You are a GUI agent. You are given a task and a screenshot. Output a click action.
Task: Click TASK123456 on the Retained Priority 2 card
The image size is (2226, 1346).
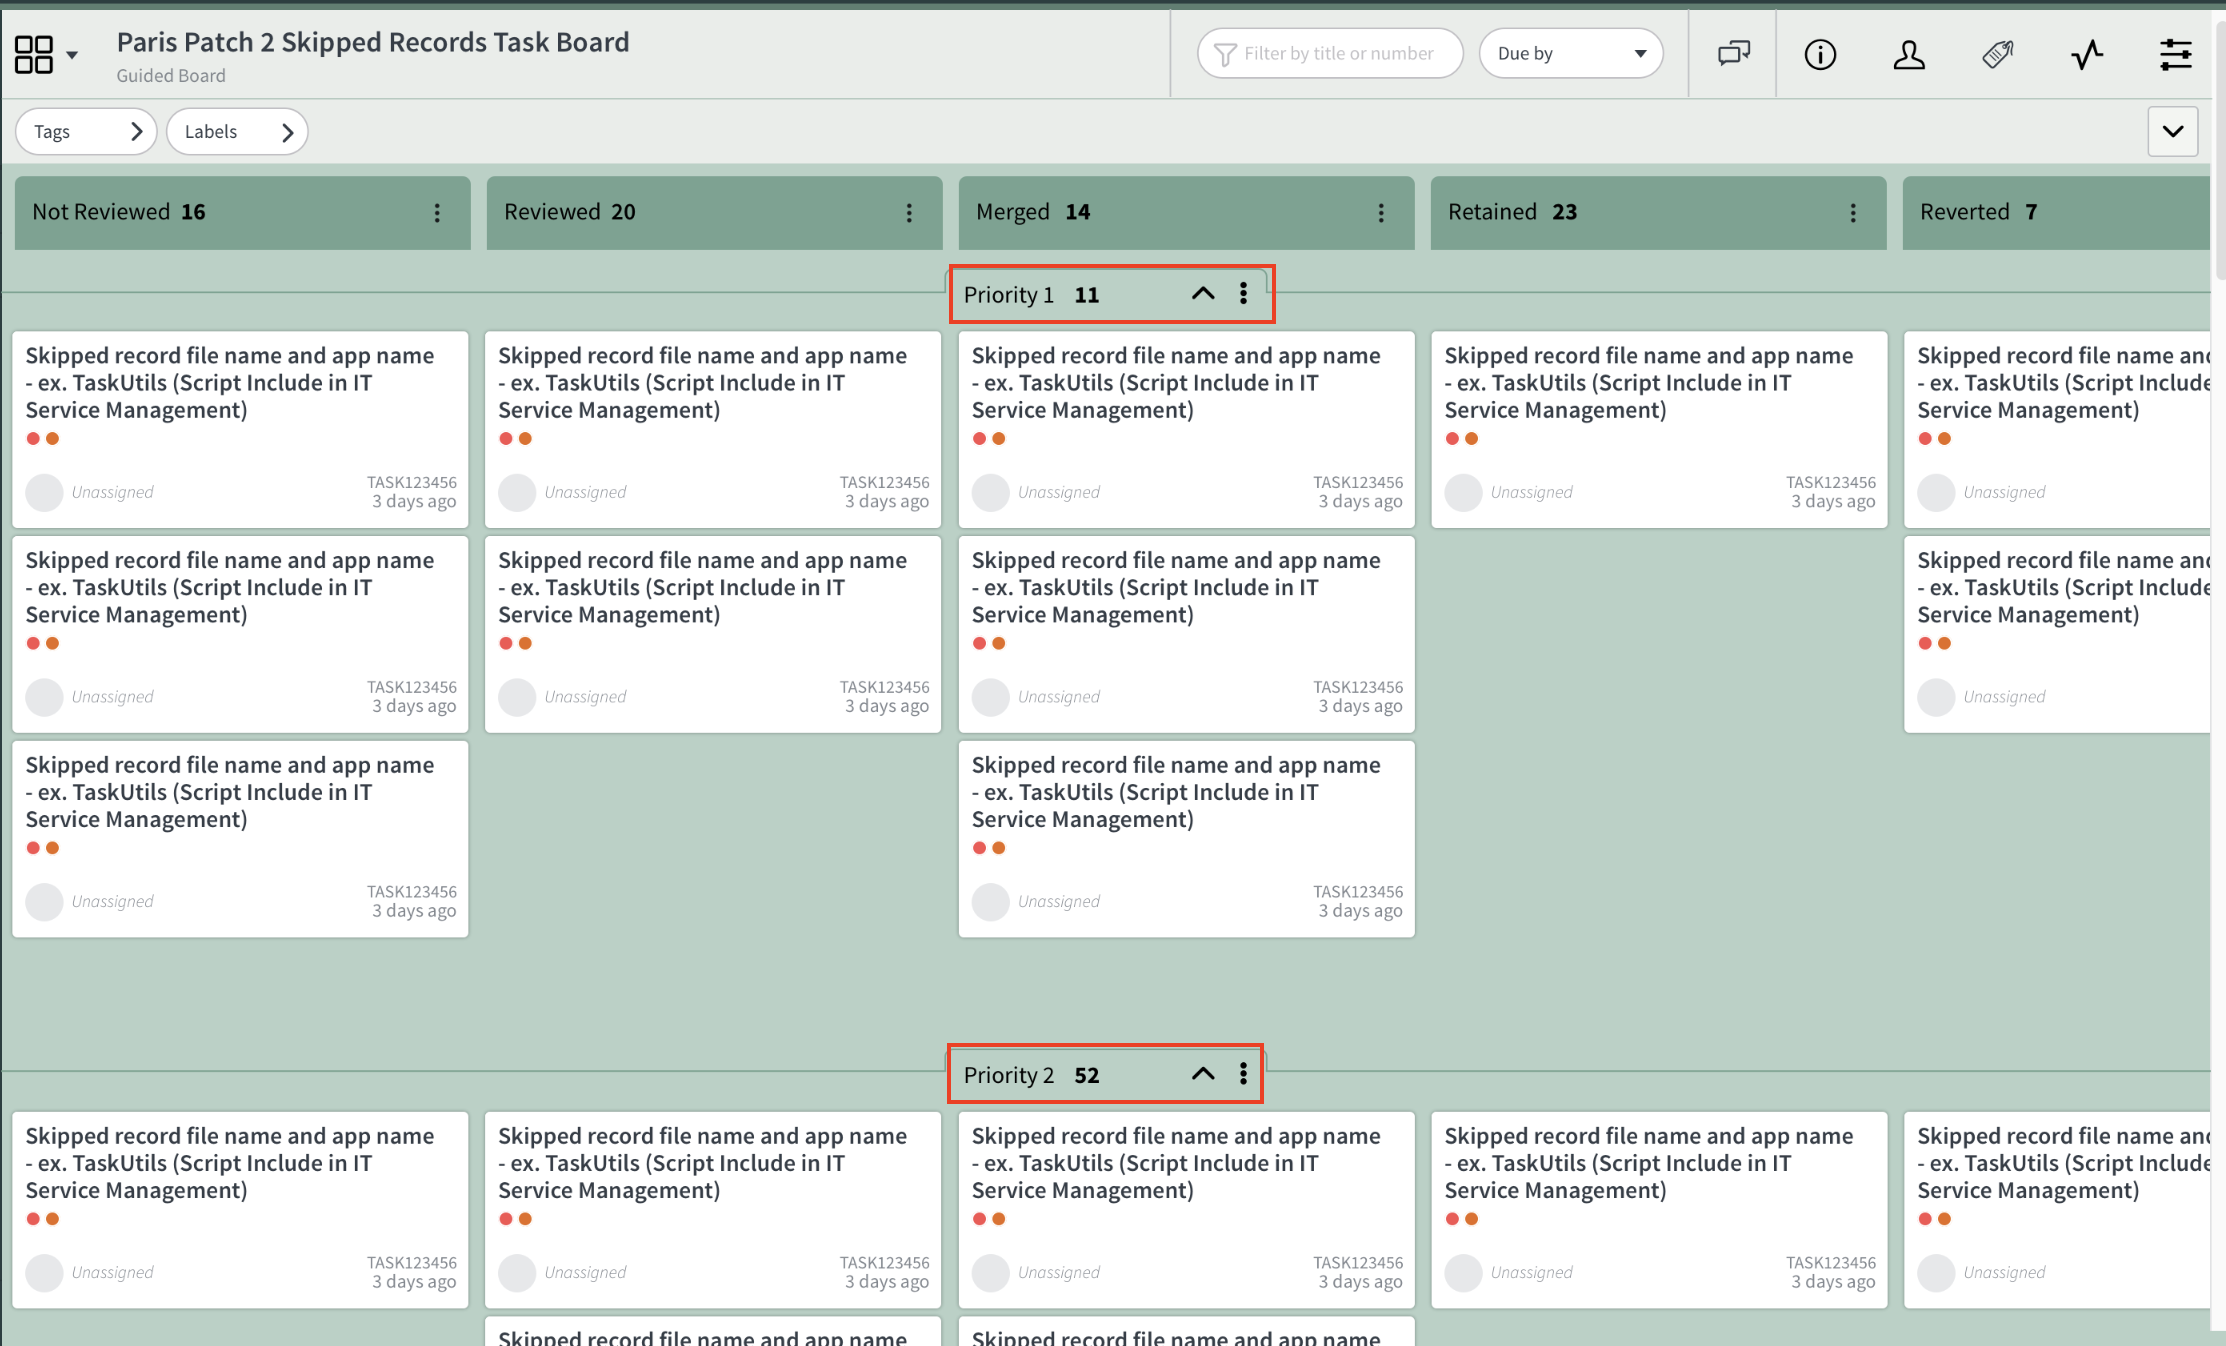[x=1831, y=1263]
